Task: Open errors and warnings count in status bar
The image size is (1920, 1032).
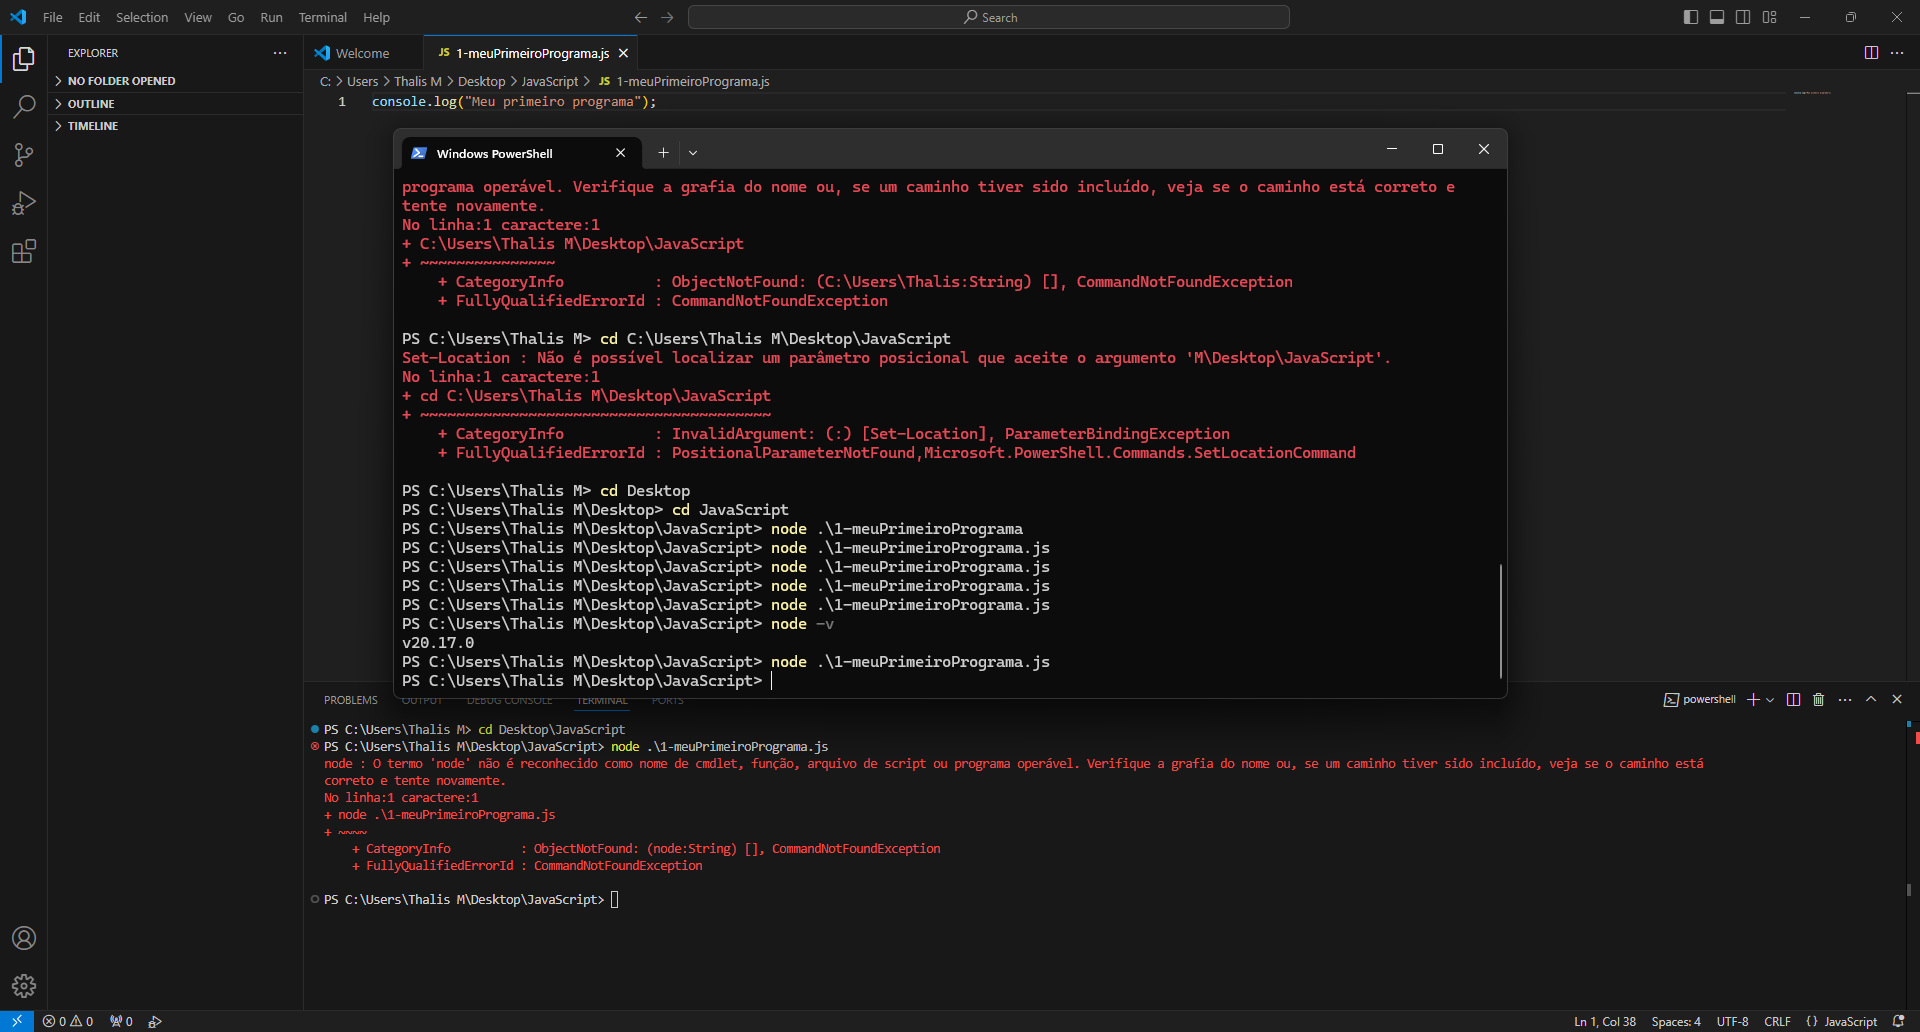Action: [68, 1021]
